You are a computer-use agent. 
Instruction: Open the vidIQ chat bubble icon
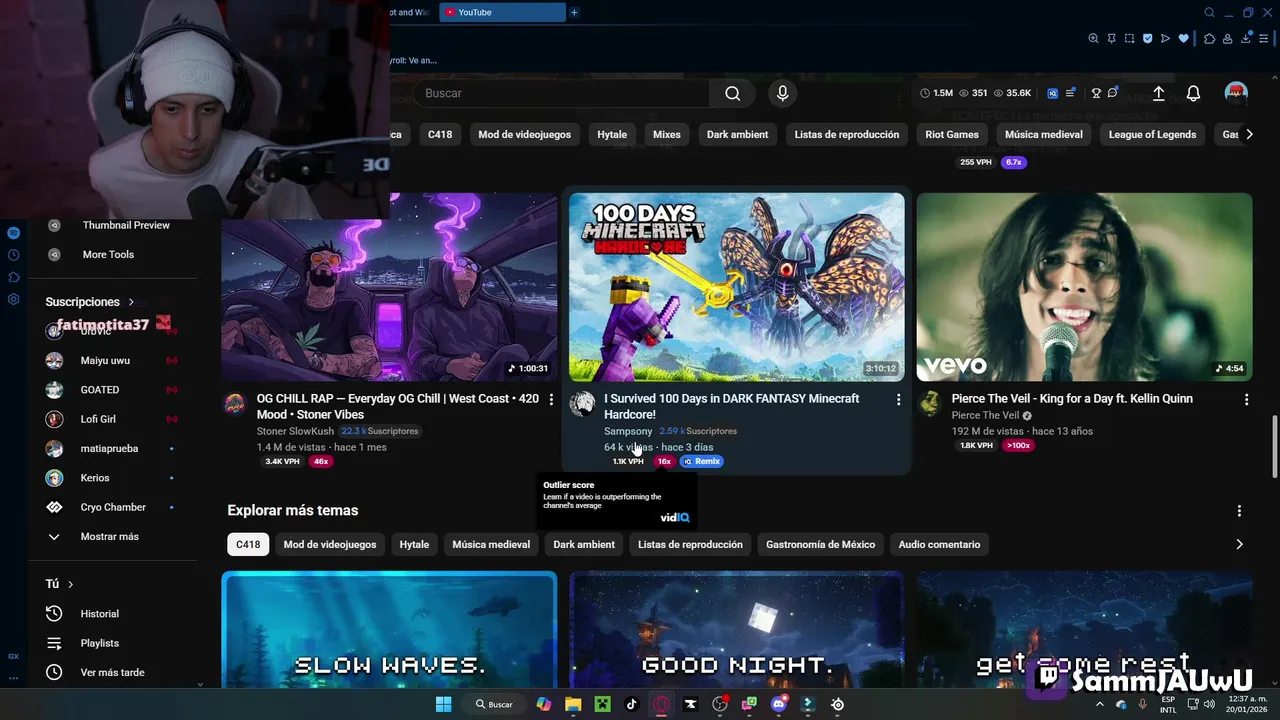(1114, 93)
